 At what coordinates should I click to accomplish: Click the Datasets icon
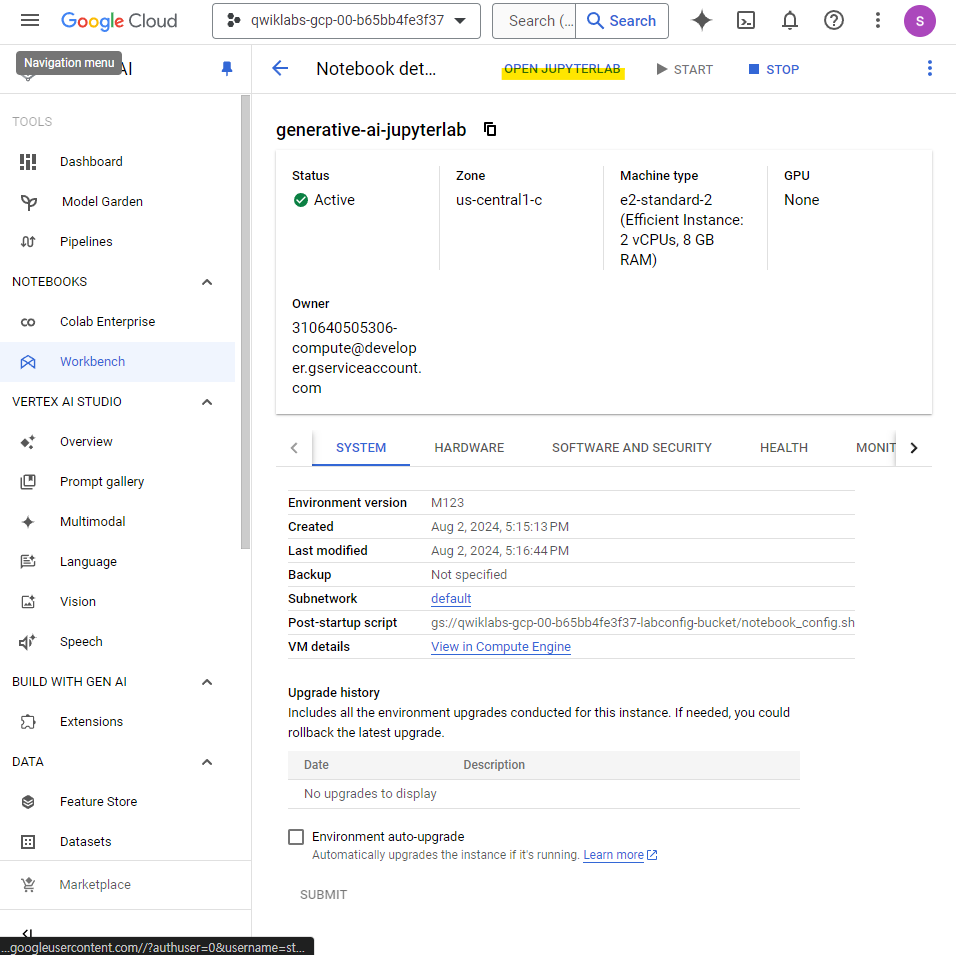[x=28, y=842]
